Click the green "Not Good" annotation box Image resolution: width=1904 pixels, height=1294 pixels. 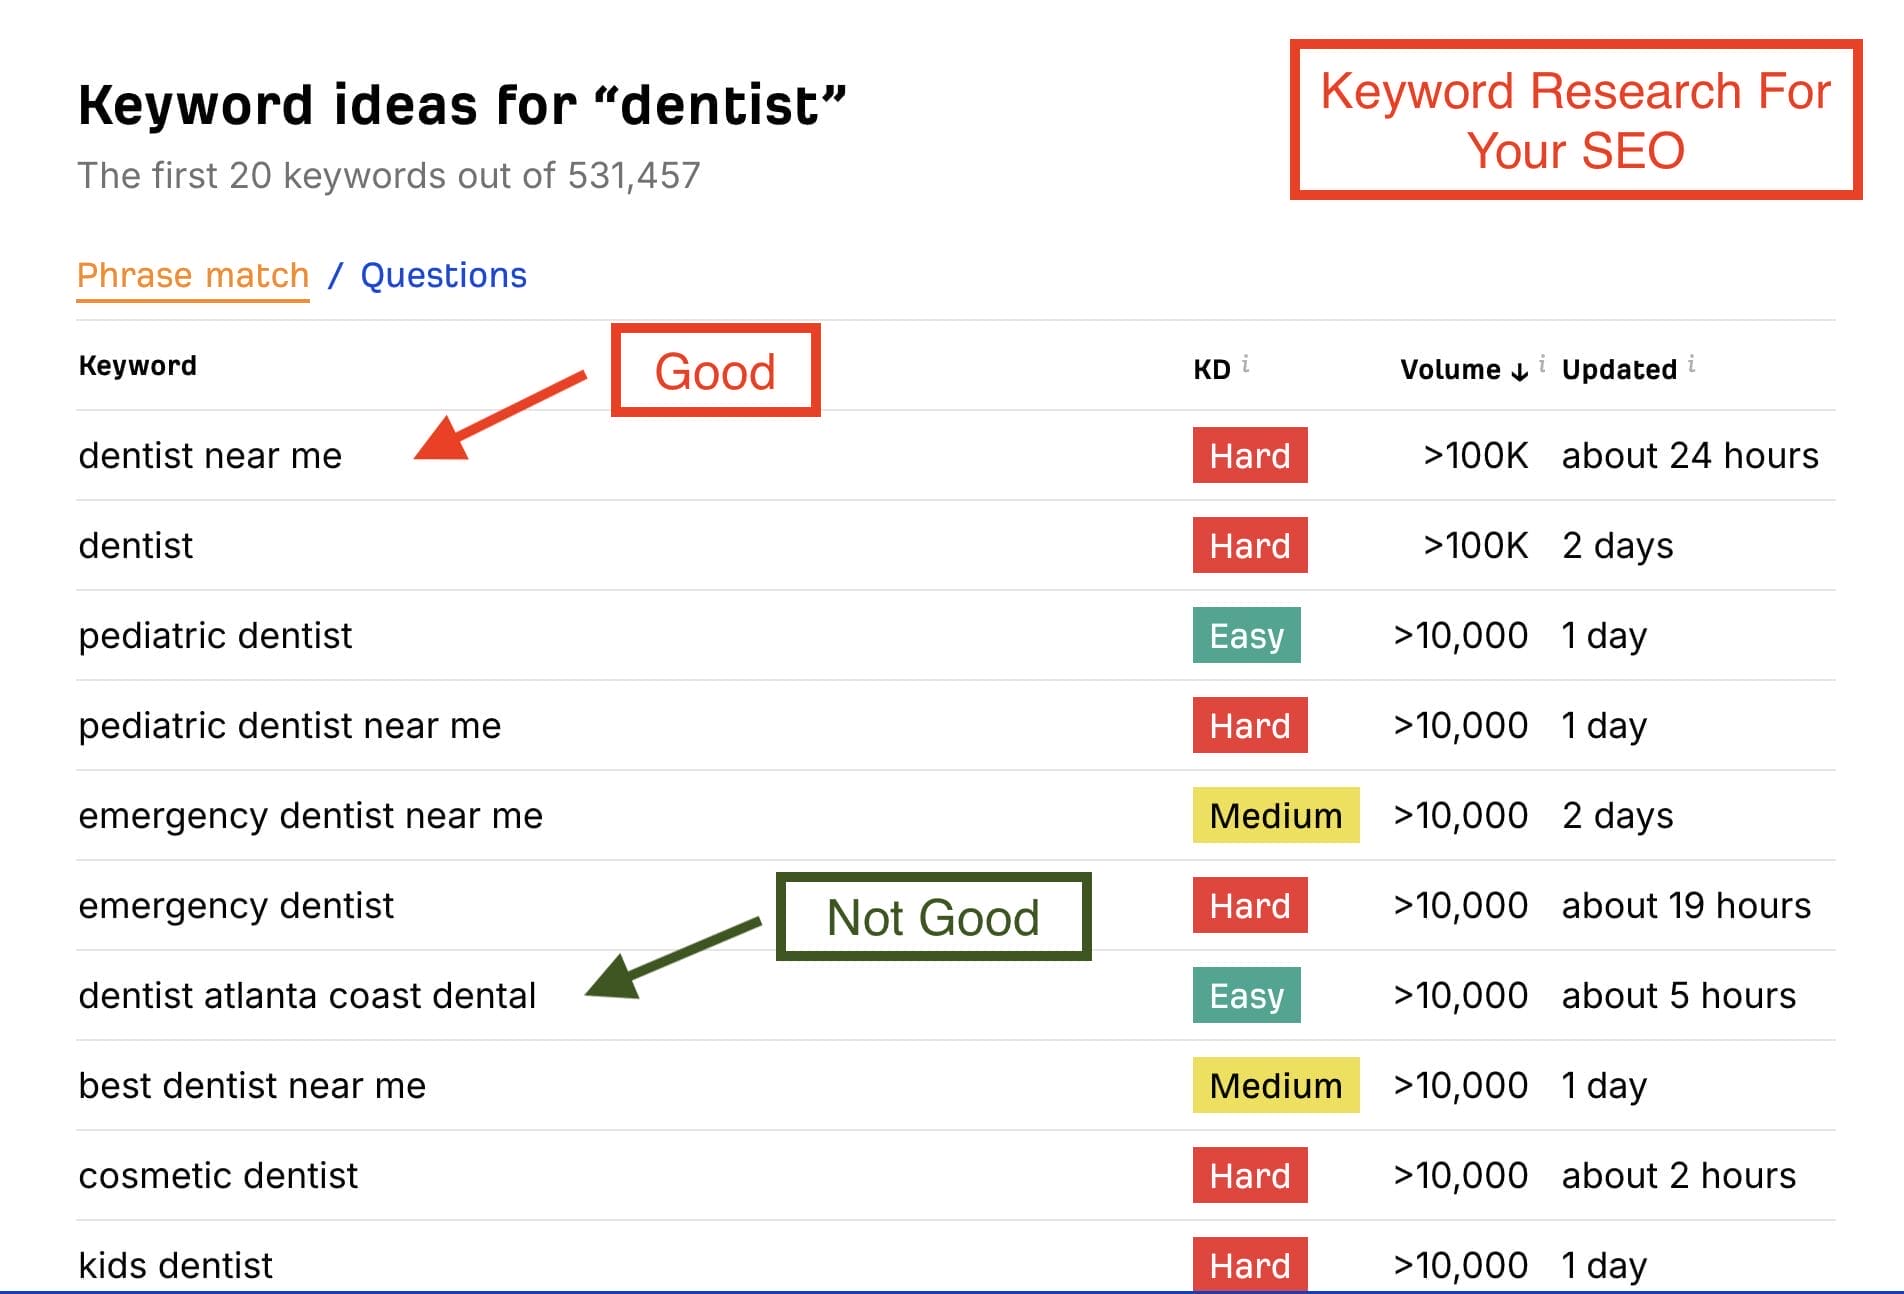[933, 917]
